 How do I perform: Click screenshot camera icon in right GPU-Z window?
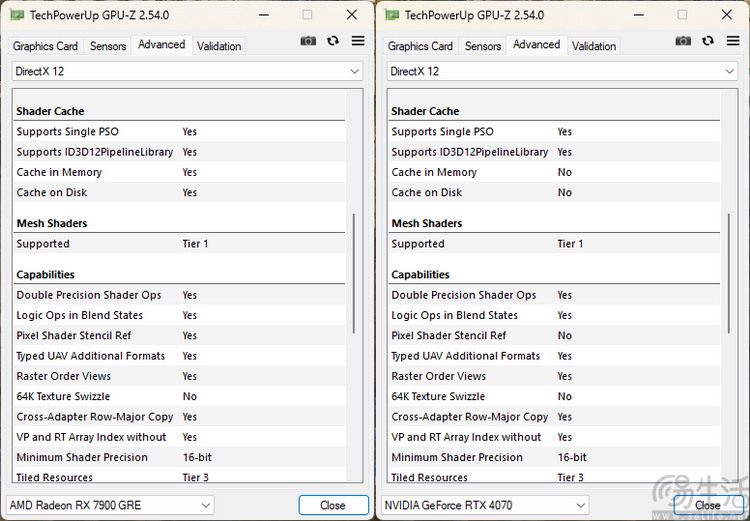tap(683, 41)
